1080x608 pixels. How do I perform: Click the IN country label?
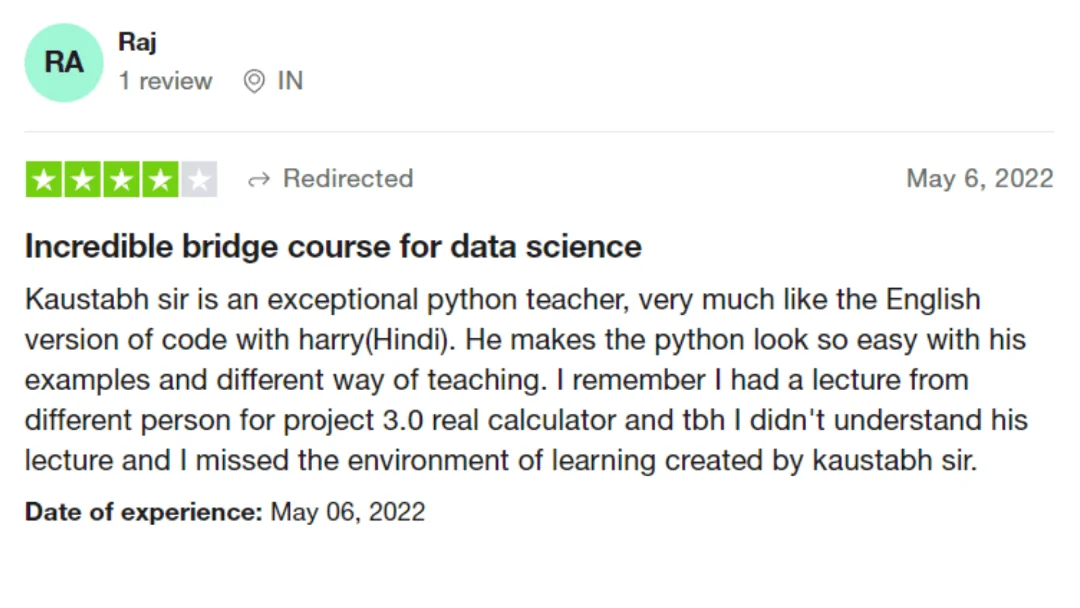290,81
